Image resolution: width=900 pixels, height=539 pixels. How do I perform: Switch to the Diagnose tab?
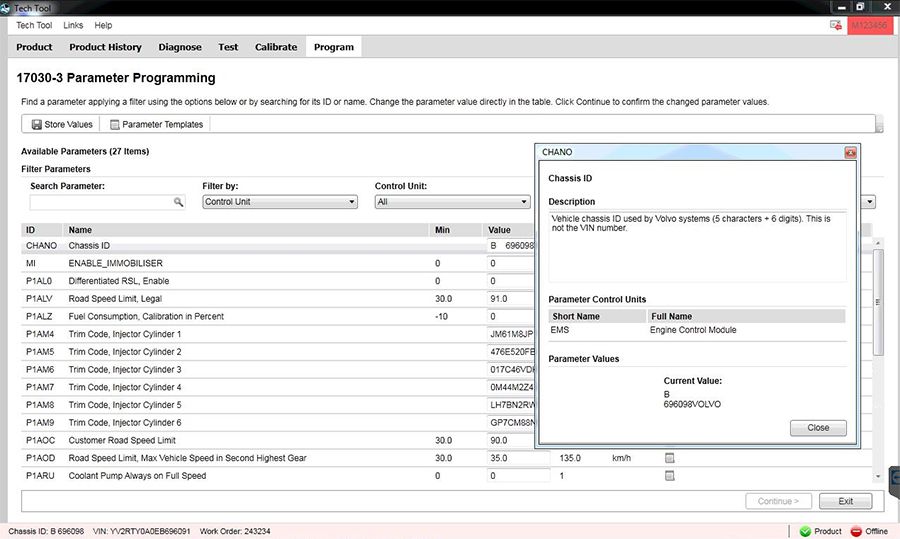pyautogui.click(x=180, y=47)
